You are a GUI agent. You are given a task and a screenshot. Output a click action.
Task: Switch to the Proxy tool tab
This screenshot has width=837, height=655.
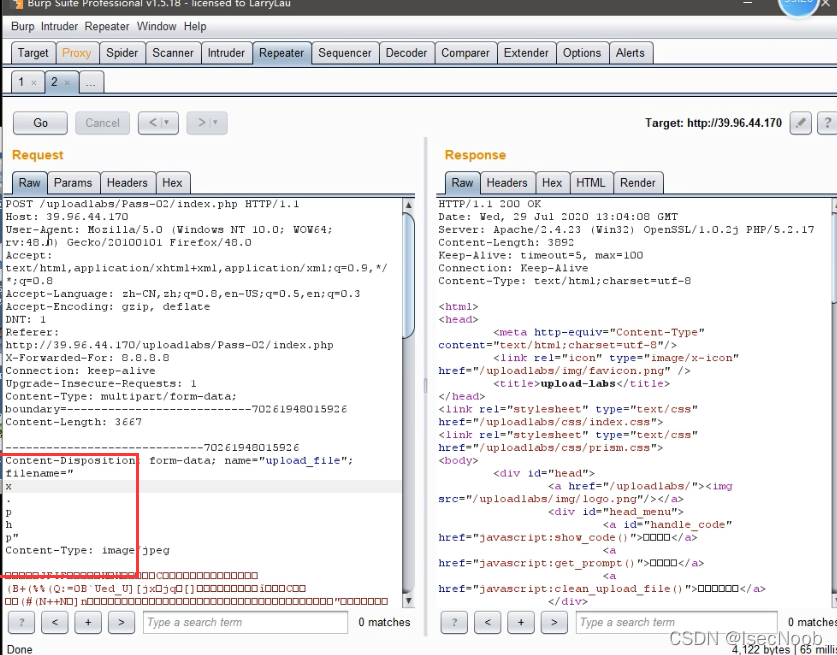(x=76, y=53)
